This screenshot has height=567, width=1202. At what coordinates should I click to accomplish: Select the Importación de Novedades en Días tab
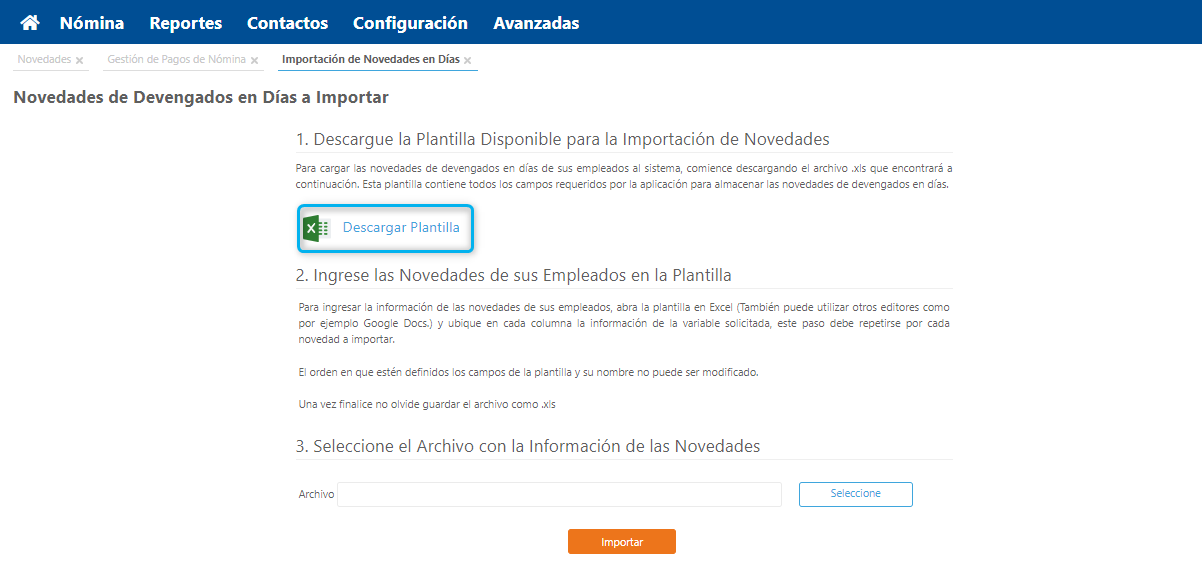pyautogui.click(x=370, y=60)
